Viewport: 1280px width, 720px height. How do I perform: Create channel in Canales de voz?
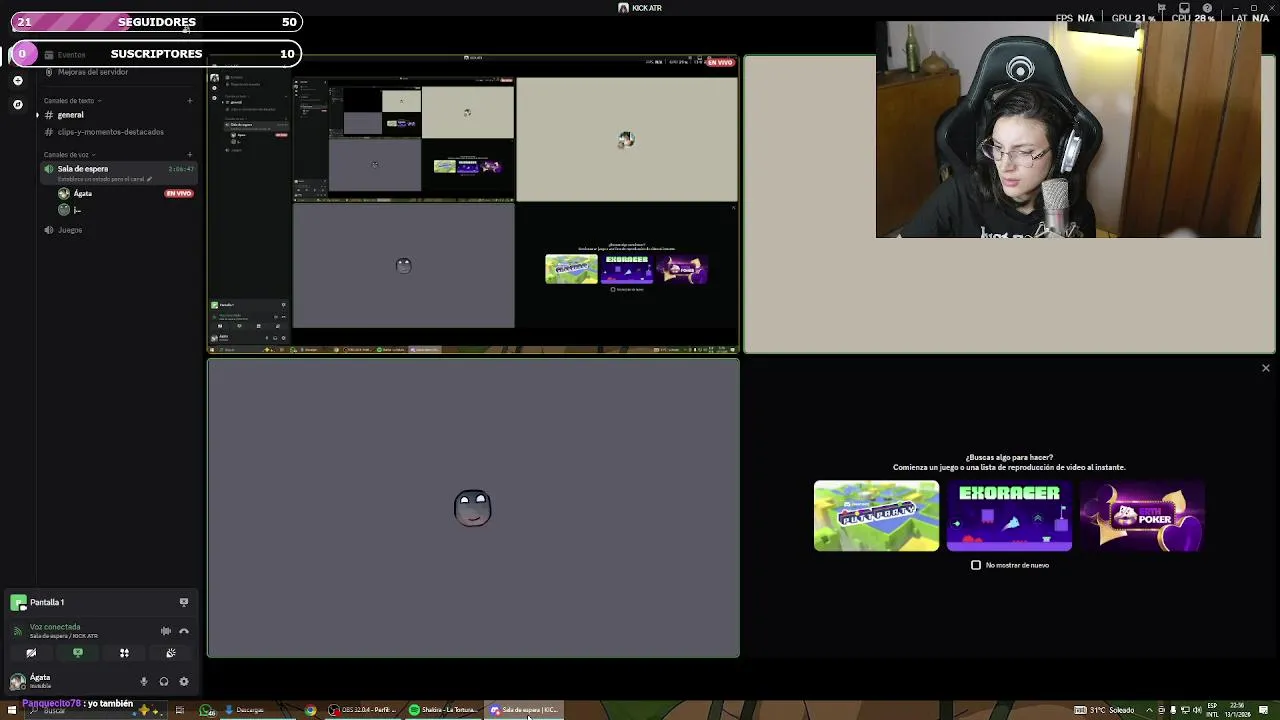click(x=190, y=155)
